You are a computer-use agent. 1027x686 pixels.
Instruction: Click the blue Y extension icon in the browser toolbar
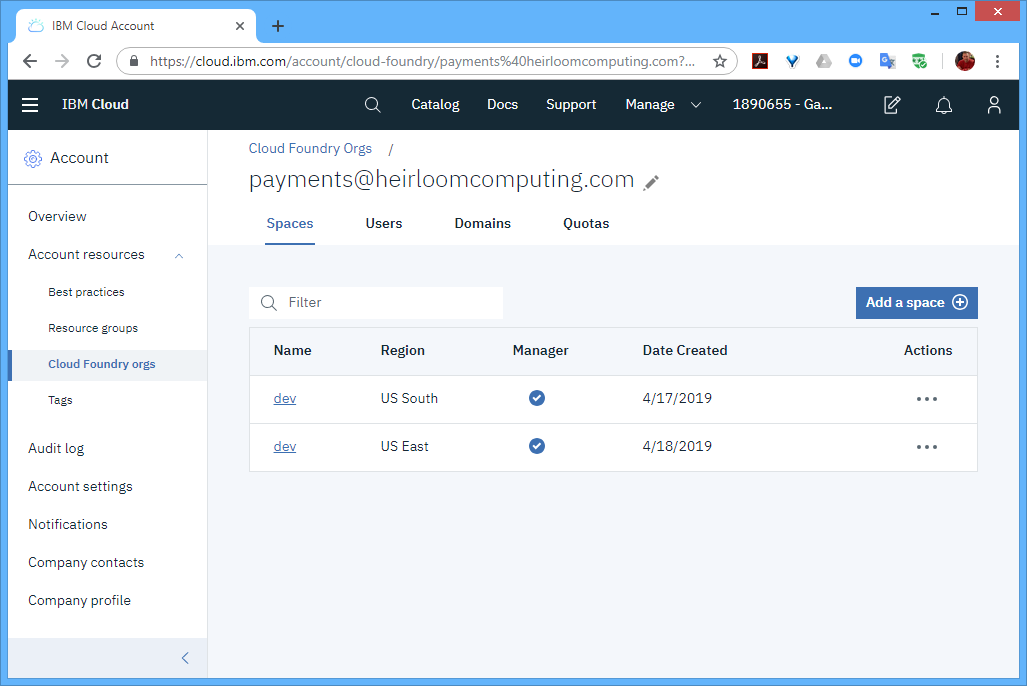click(793, 62)
